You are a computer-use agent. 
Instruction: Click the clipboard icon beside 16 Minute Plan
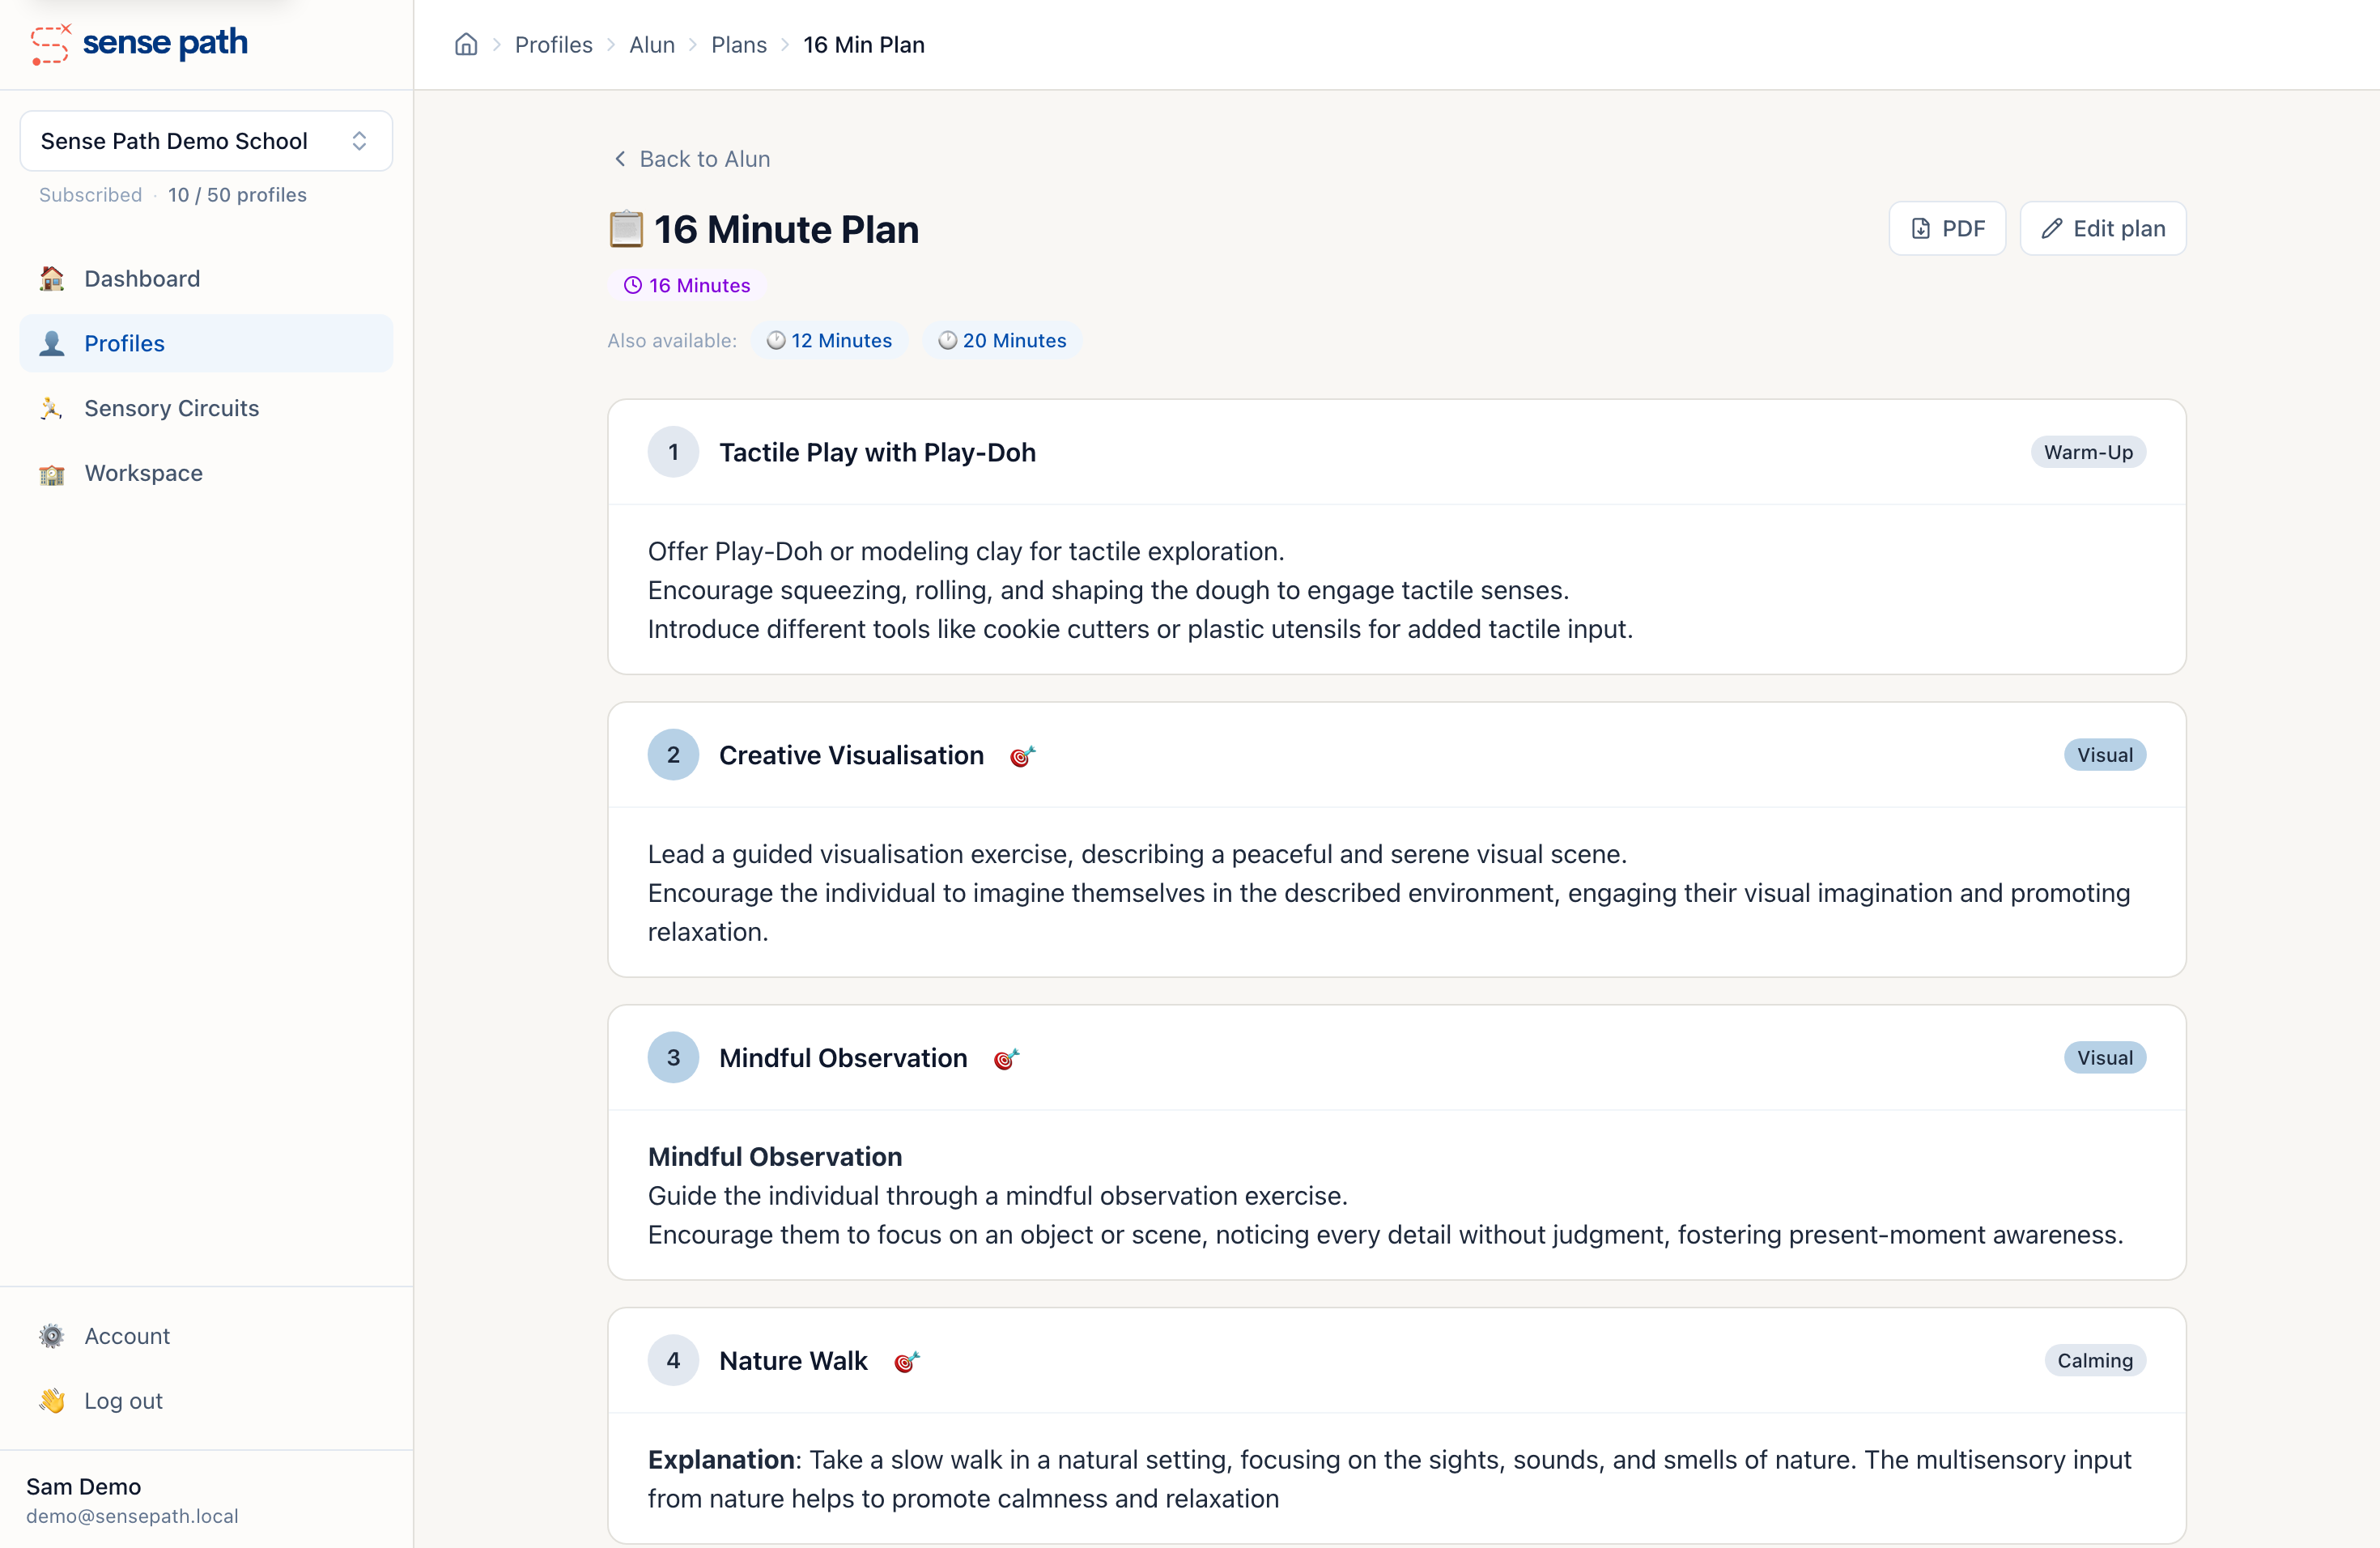626,229
